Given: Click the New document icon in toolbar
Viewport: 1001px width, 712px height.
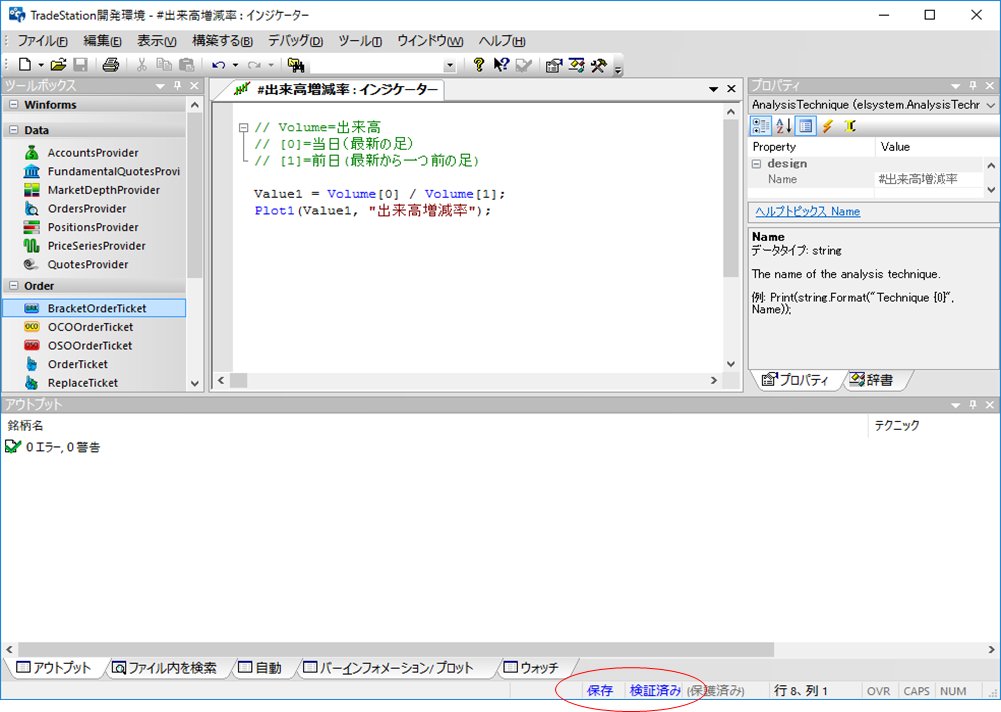Looking at the screenshot, I should click(24, 64).
